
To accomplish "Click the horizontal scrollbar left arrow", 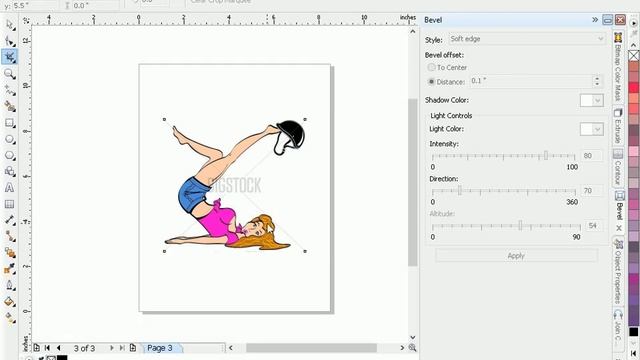I will pyautogui.click(x=231, y=348).
